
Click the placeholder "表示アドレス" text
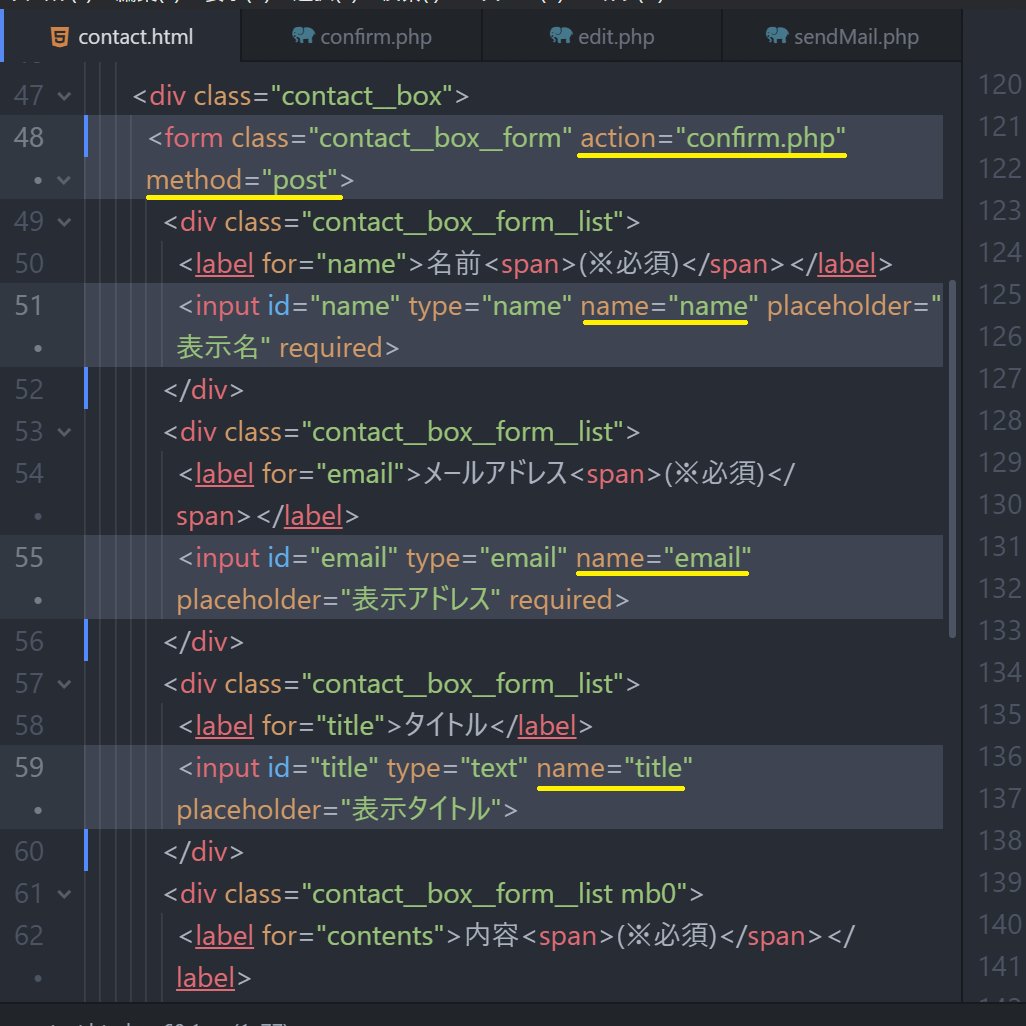click(x=421, y=599)
